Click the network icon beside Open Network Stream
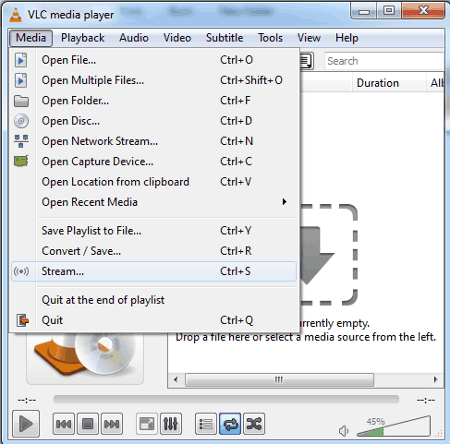Screen dimensions: 450x444 click(21, 141)
